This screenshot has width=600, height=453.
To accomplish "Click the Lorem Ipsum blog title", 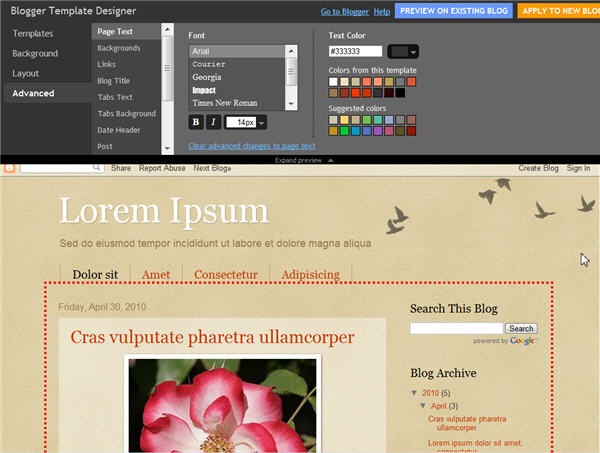I will (164, 210).
